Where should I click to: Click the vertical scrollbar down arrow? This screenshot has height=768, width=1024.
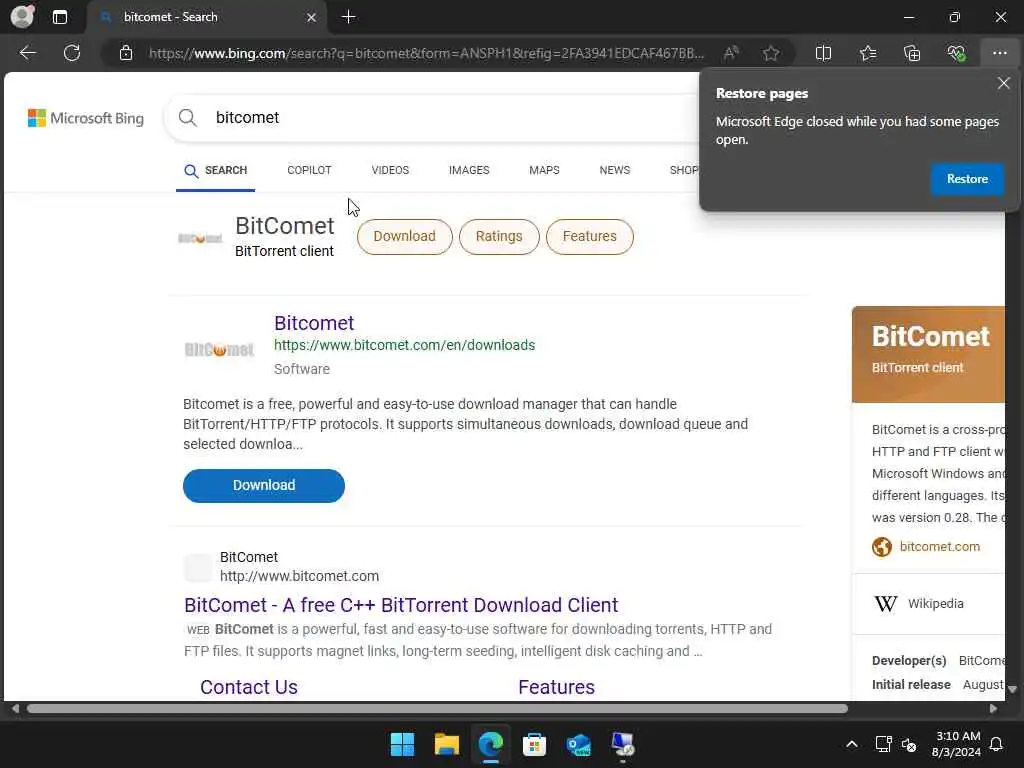coord(1012,689)
